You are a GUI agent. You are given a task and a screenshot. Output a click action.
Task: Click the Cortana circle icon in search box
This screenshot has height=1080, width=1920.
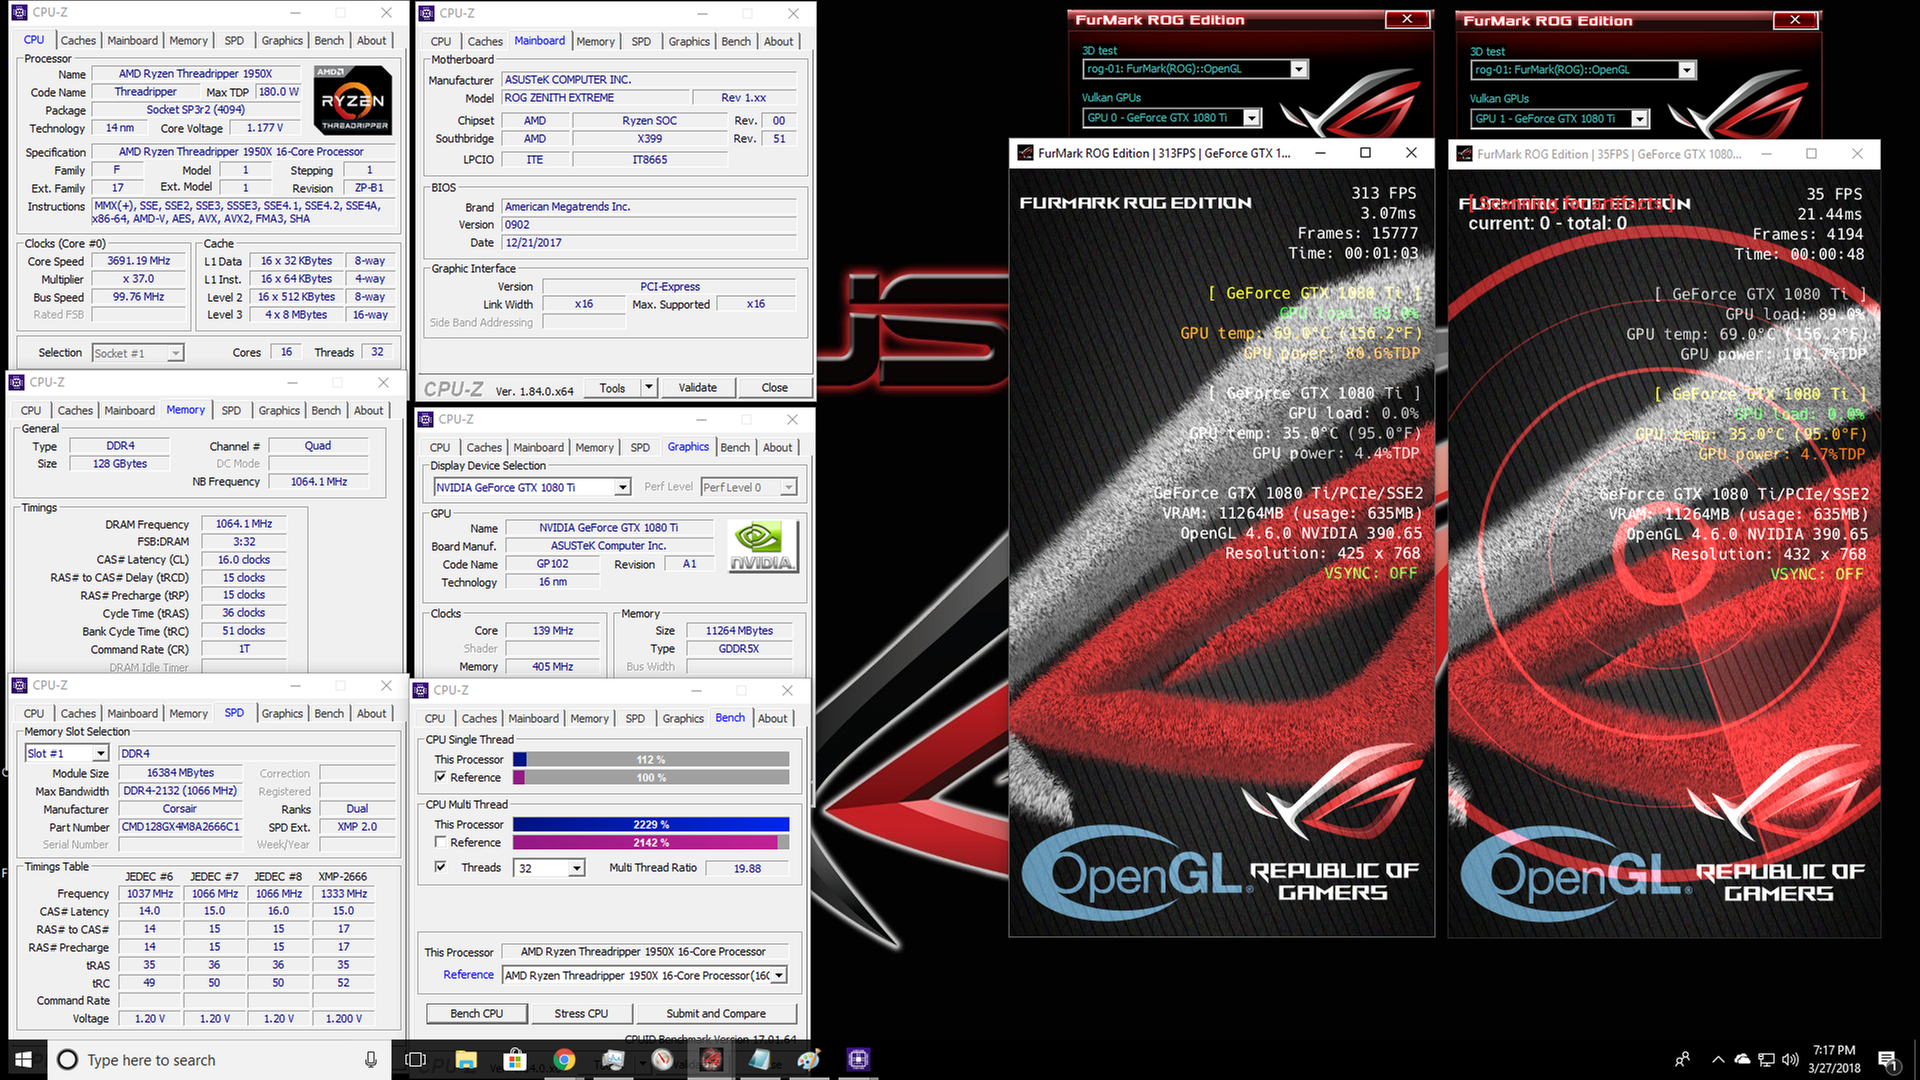(x=67, y=1060)
